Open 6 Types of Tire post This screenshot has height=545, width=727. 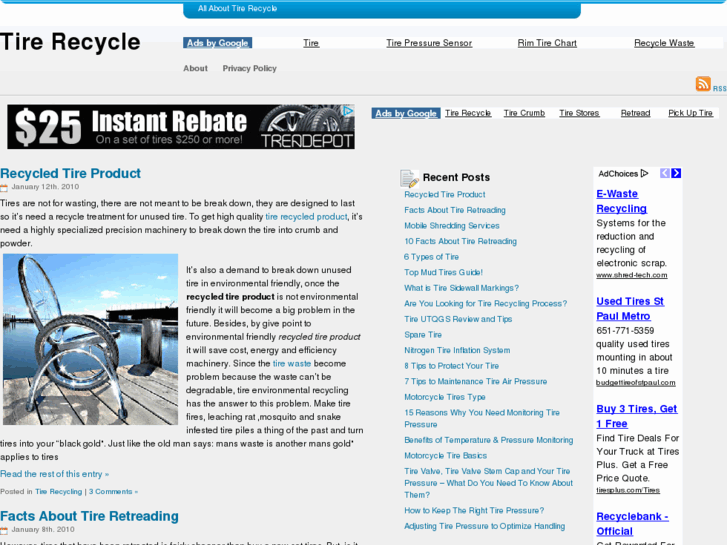431,257
